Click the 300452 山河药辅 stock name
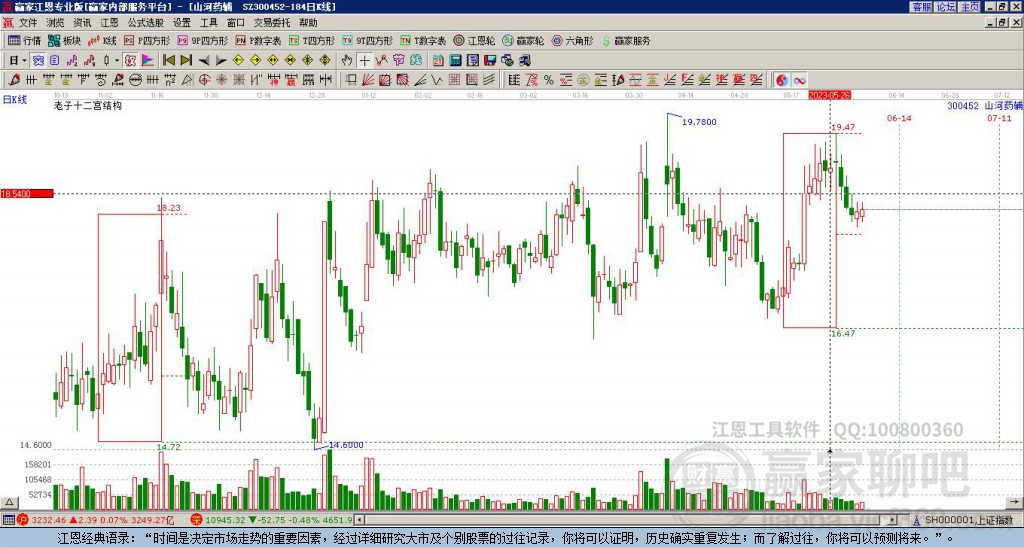1024x548 pixels. pyautogui.click(x=985, y=106)
